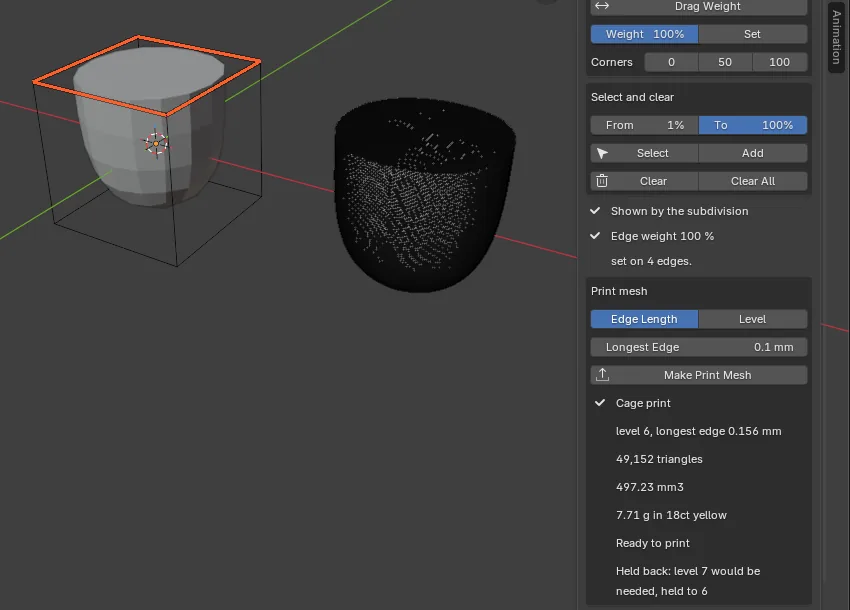850x610 pixels.
Task: Click the 'set on 4 edges.' text
Action: 651,261
